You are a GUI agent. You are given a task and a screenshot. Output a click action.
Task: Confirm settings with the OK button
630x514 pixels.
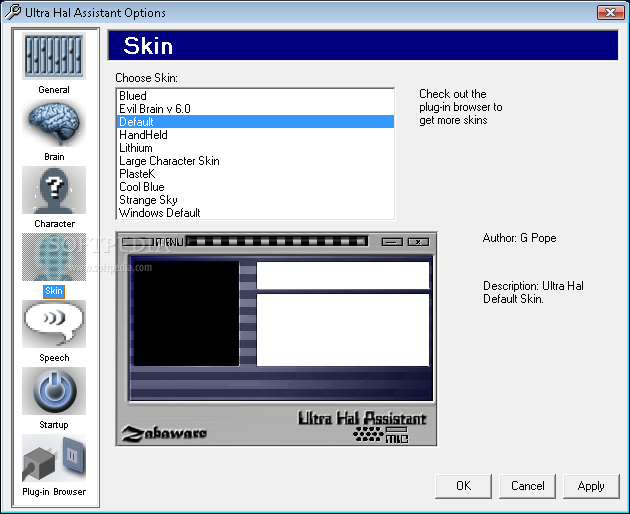463,486
